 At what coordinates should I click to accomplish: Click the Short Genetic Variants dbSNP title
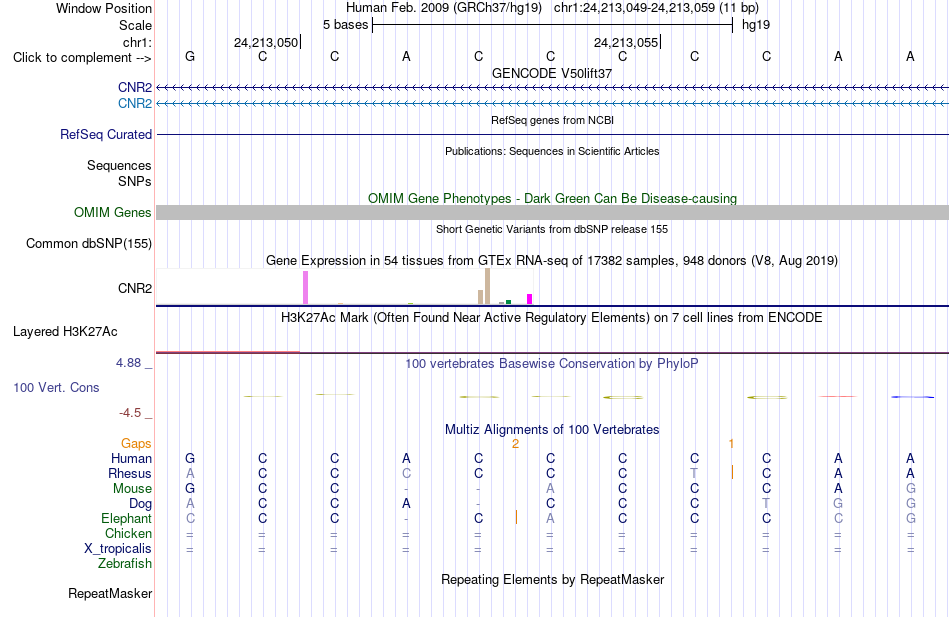(x=552, y=229)
